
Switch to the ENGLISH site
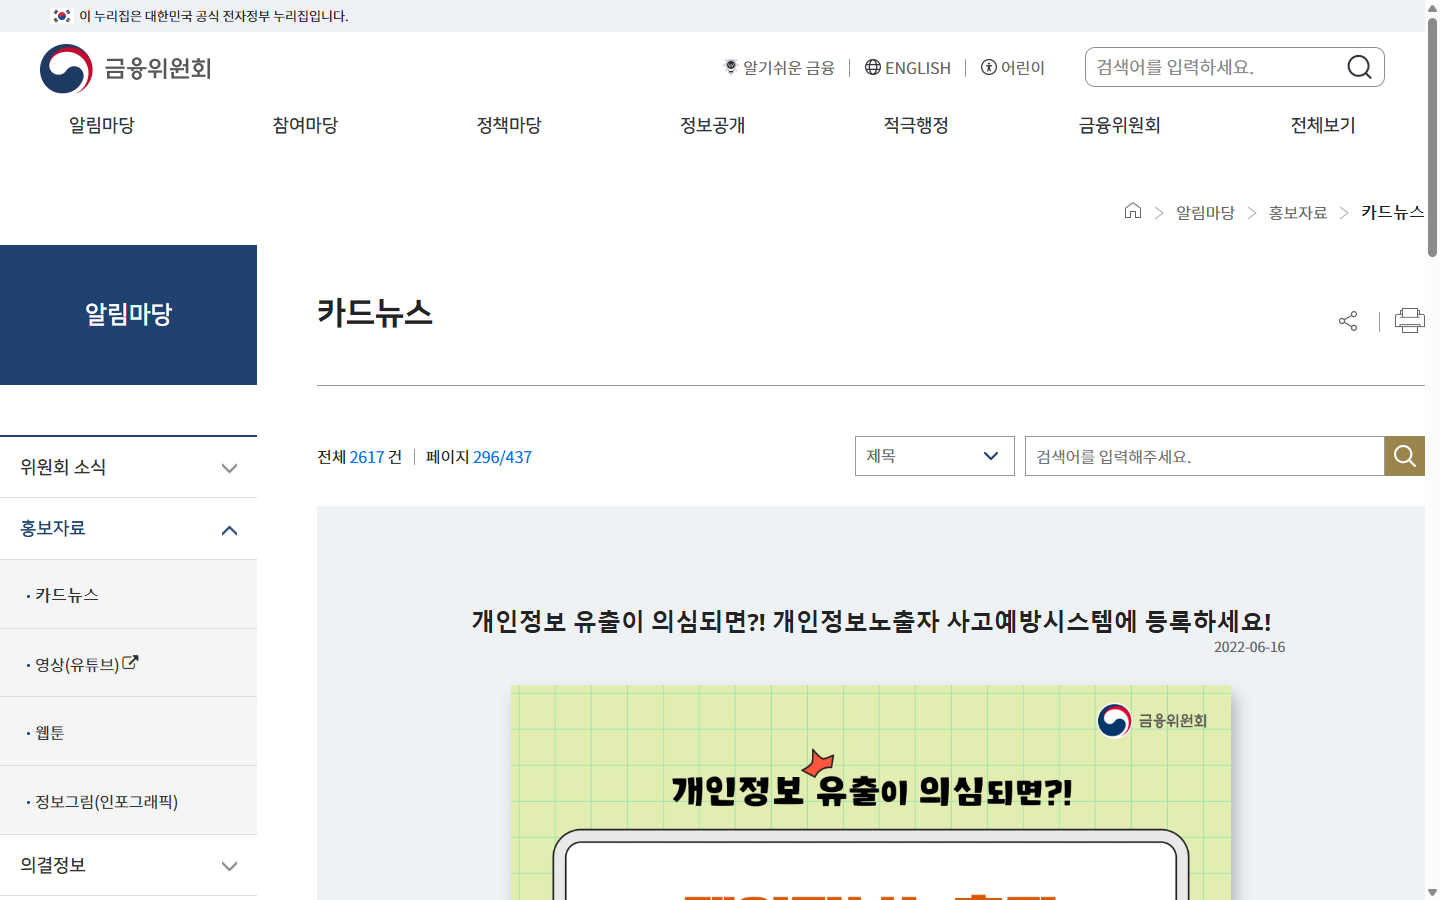[908, 67]
